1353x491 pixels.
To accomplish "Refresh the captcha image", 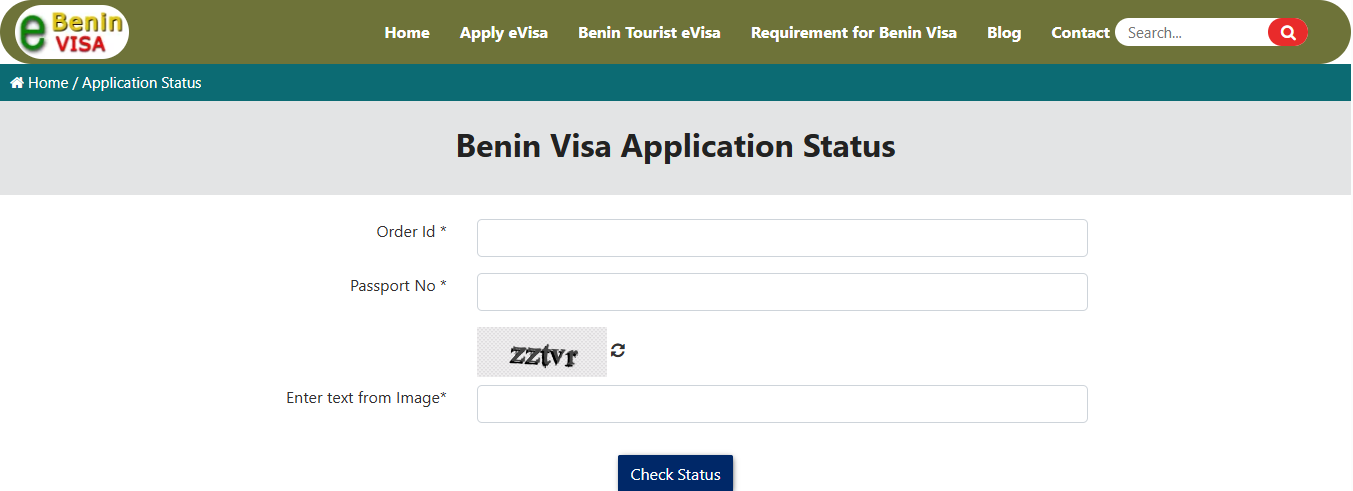I will pyautogui.click(x=618, y=350).
